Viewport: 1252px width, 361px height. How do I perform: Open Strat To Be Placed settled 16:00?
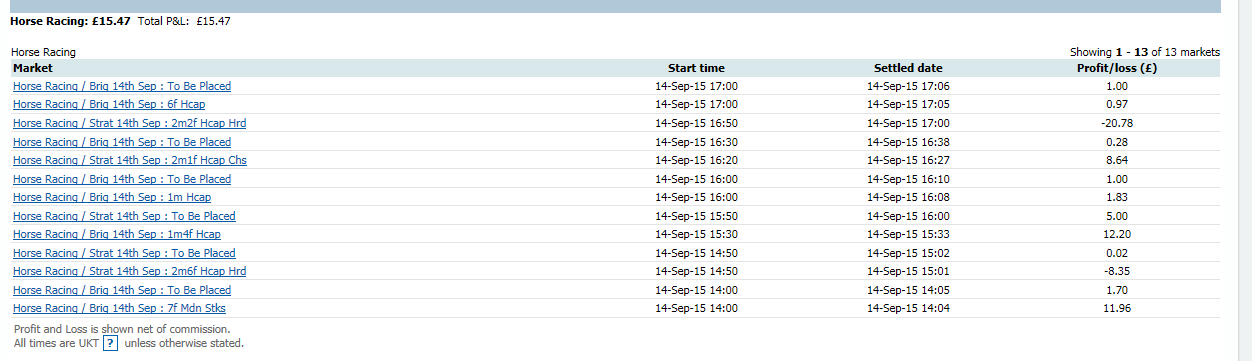[124, 216]
